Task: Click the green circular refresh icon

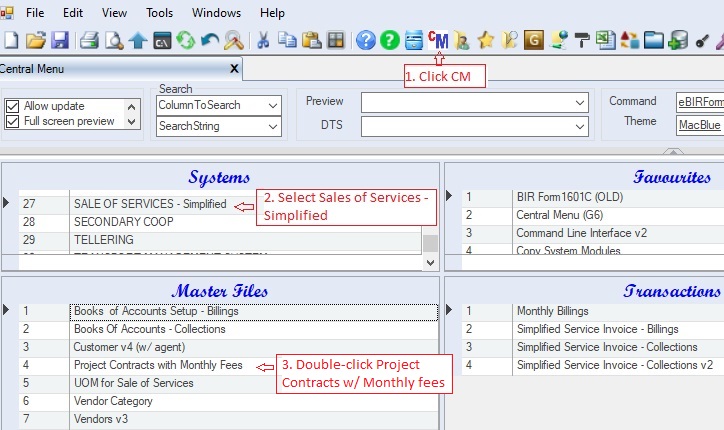Action: tap(185, 40)
